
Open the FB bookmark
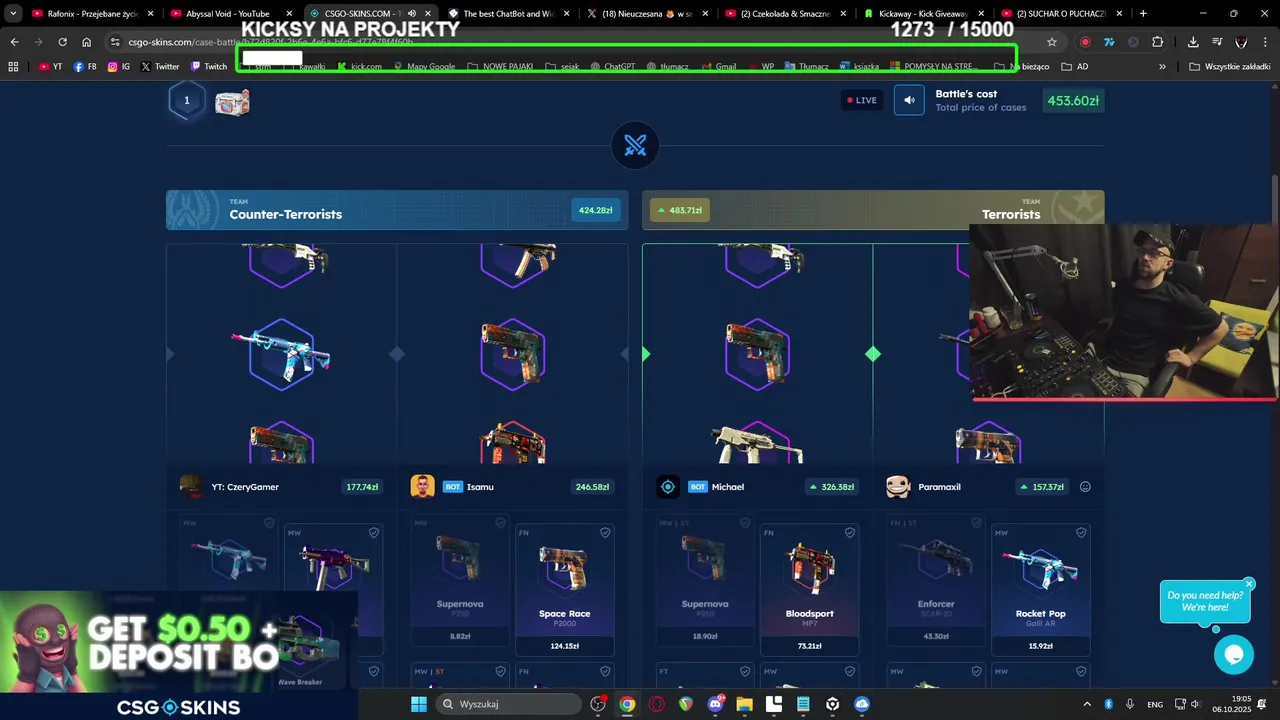[85, 67]
